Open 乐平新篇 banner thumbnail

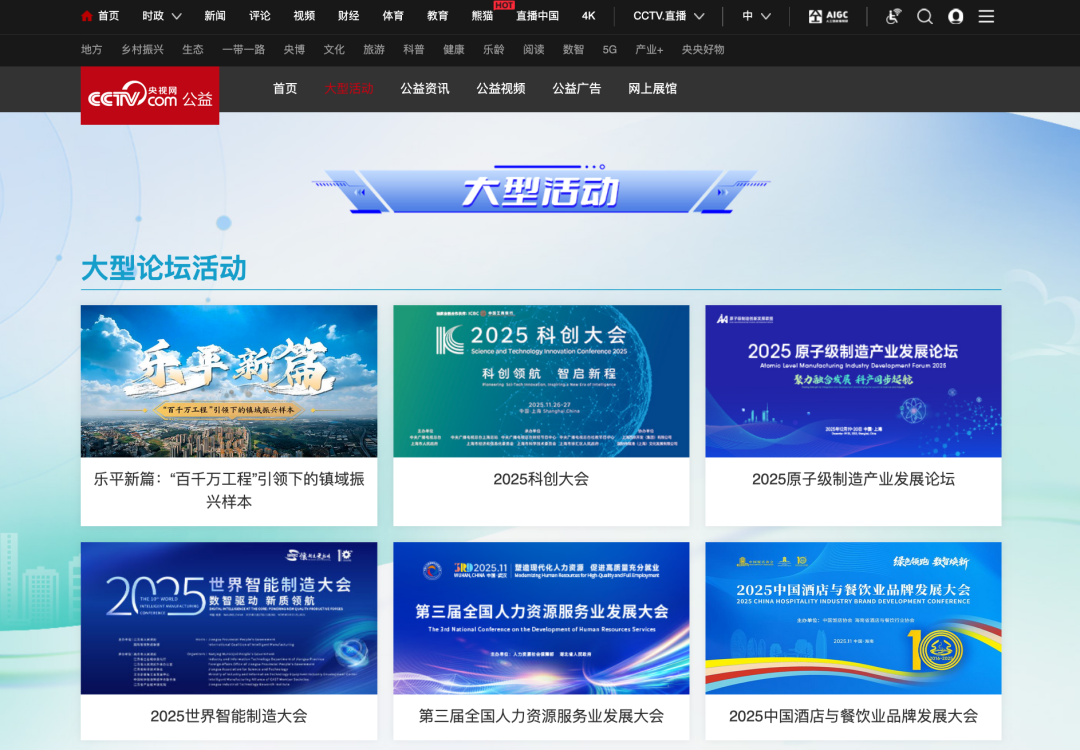point(229,381)
